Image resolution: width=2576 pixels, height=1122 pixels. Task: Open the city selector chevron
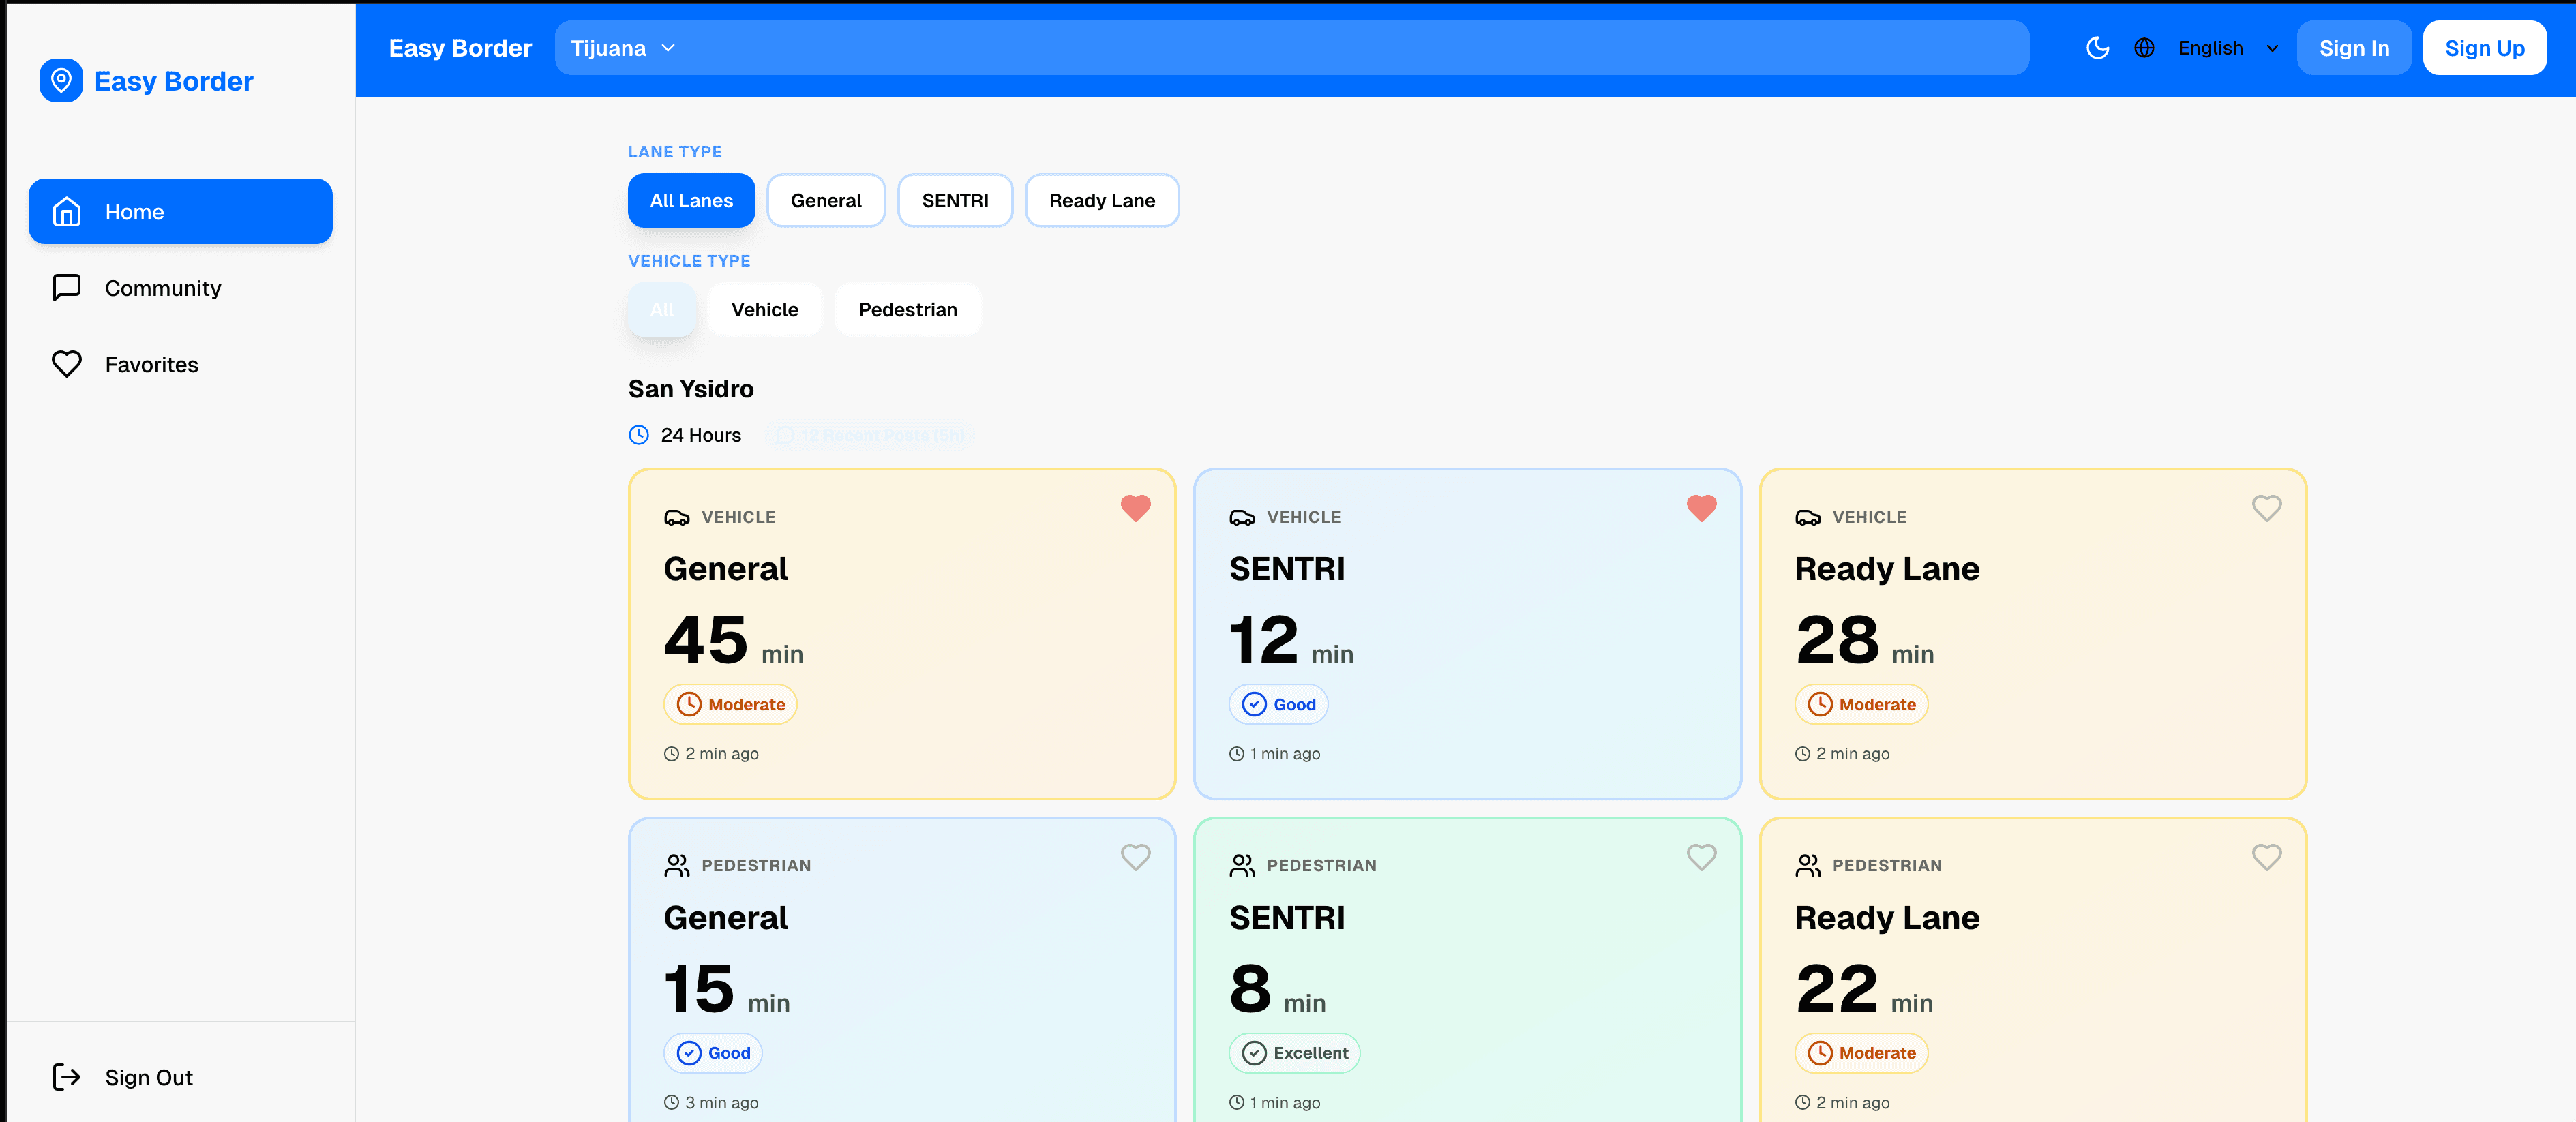click(670, 47)
